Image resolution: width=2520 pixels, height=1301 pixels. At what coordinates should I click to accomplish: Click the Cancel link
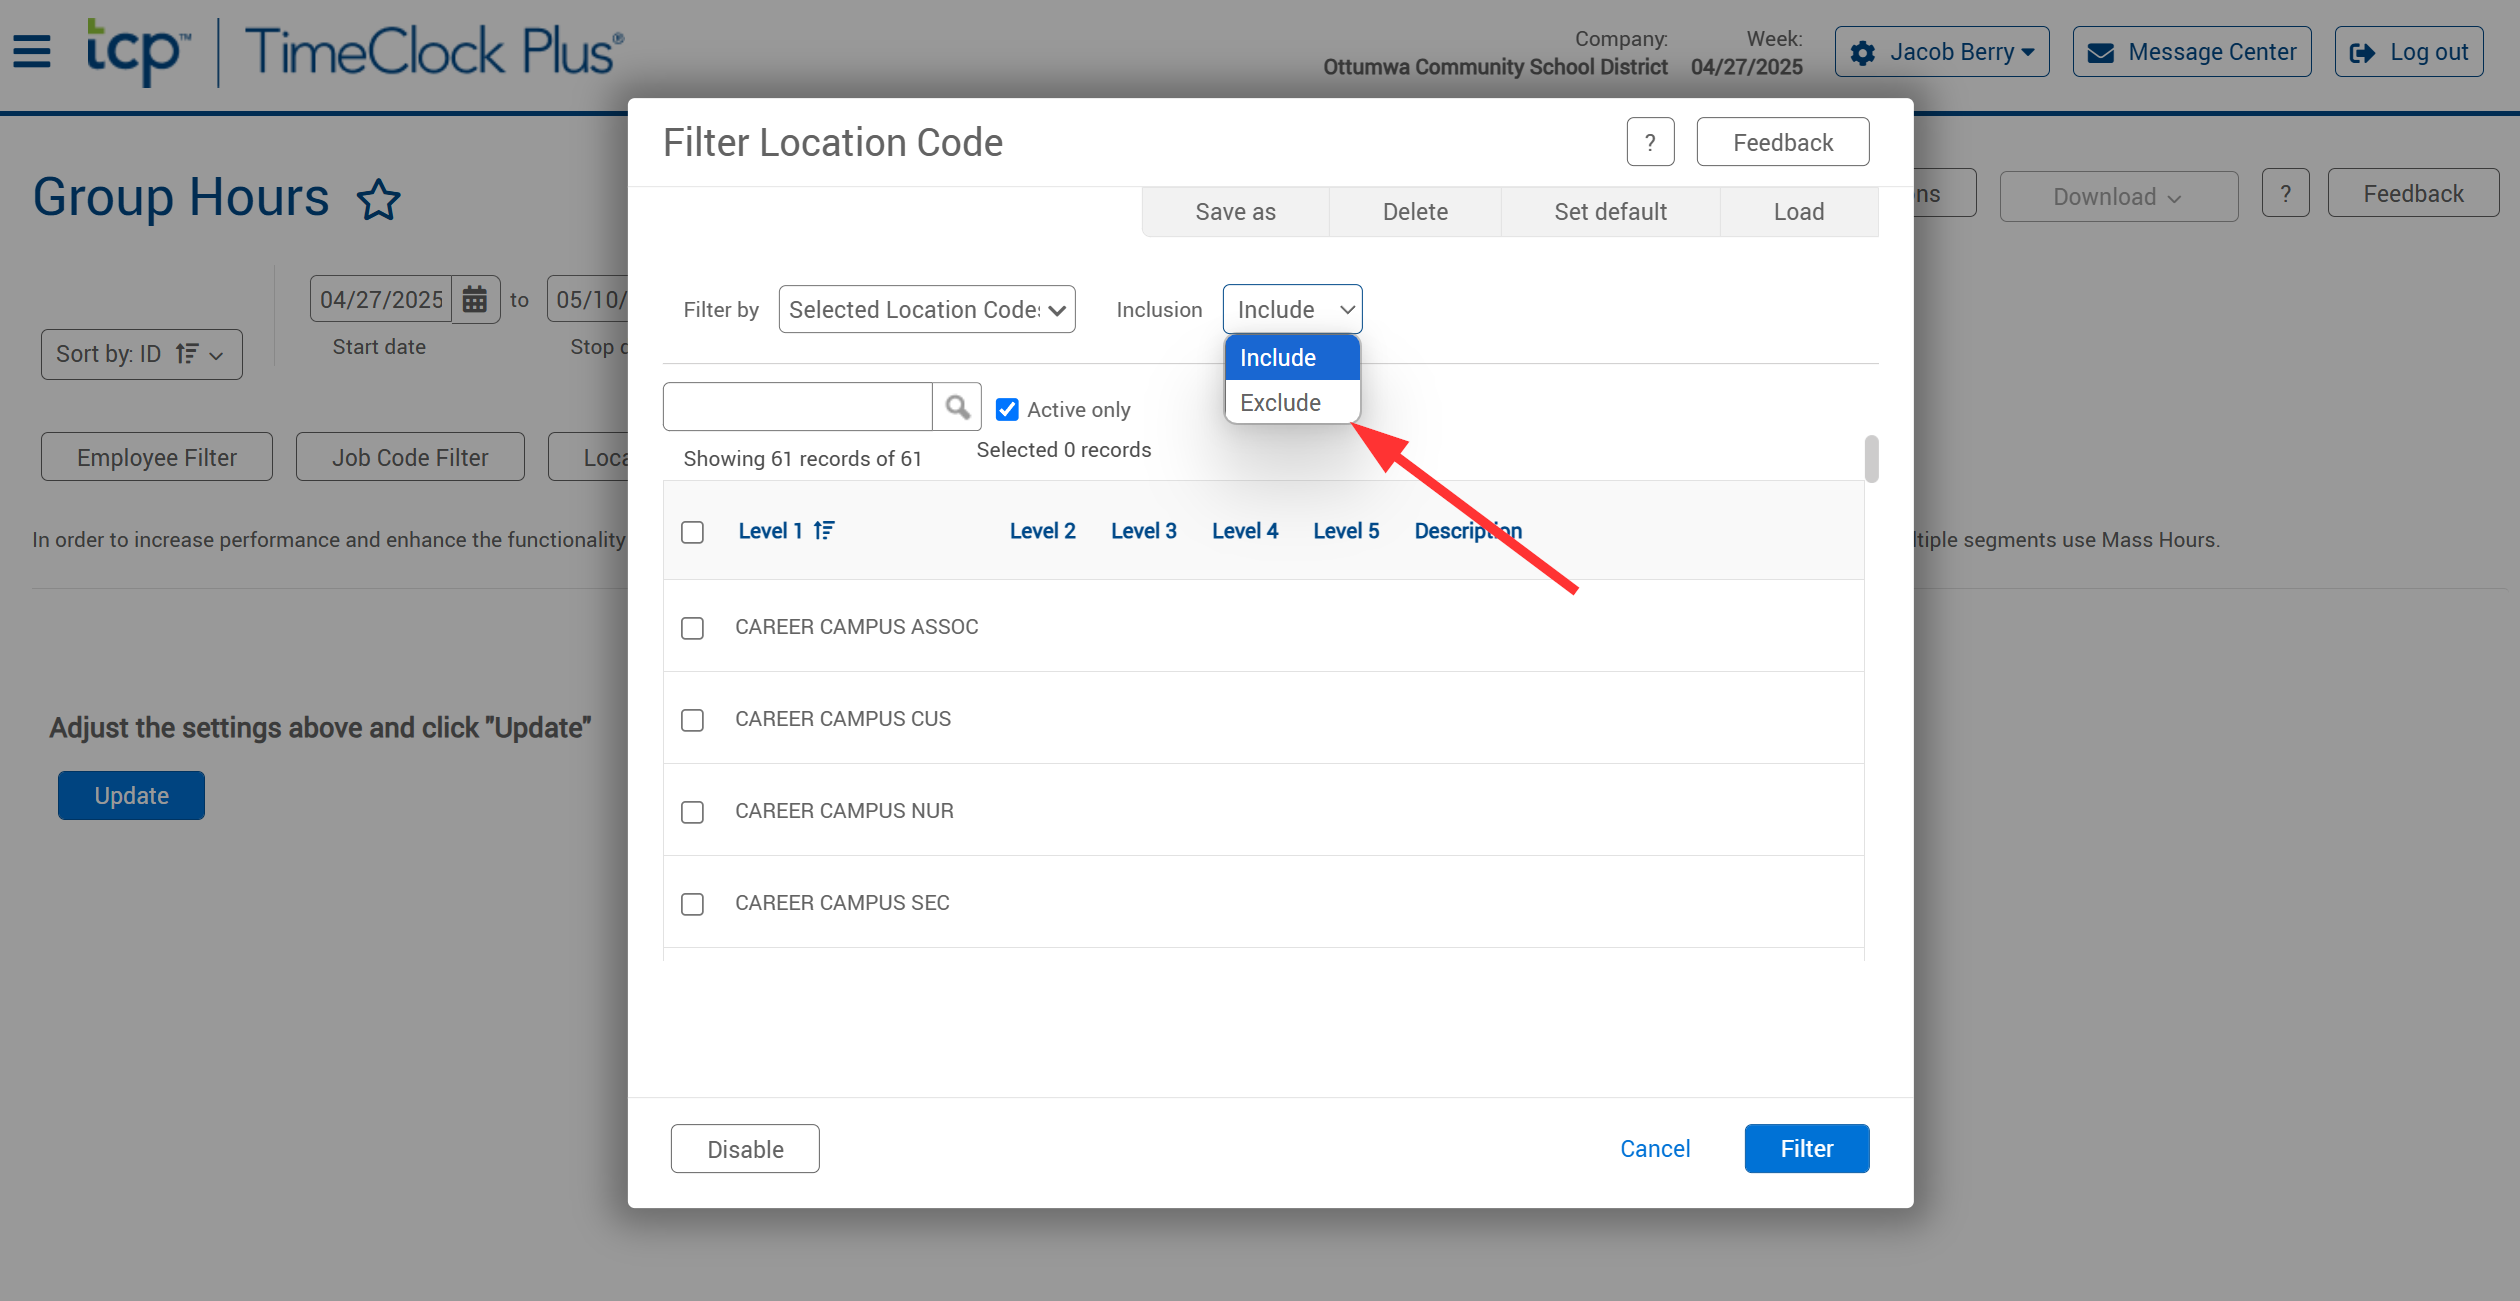[1655, 1149]
